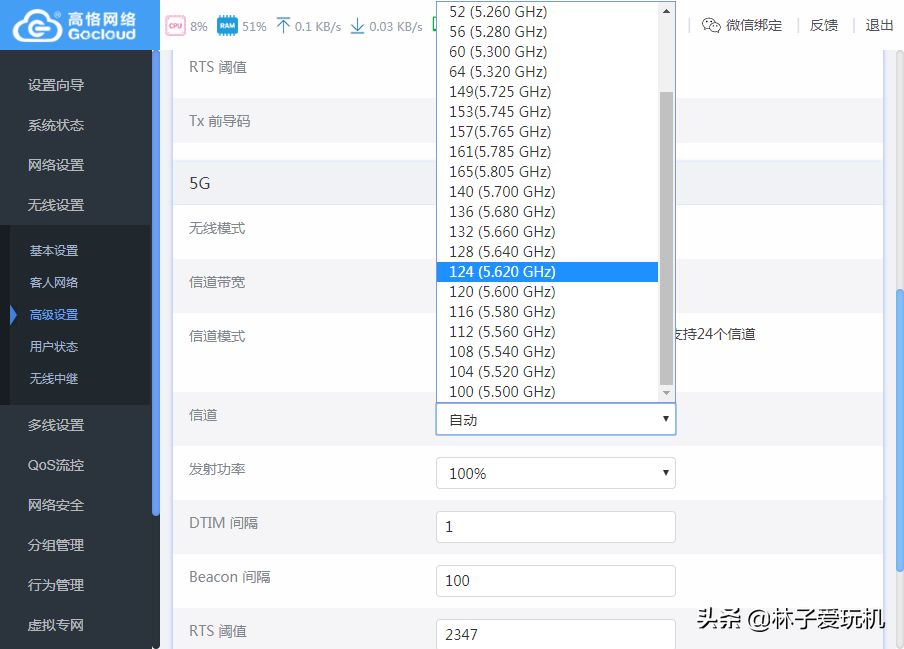Click the WeChat icon beside 微信绑定
Screen dimensions: 904x649
[x=711, y=25]
